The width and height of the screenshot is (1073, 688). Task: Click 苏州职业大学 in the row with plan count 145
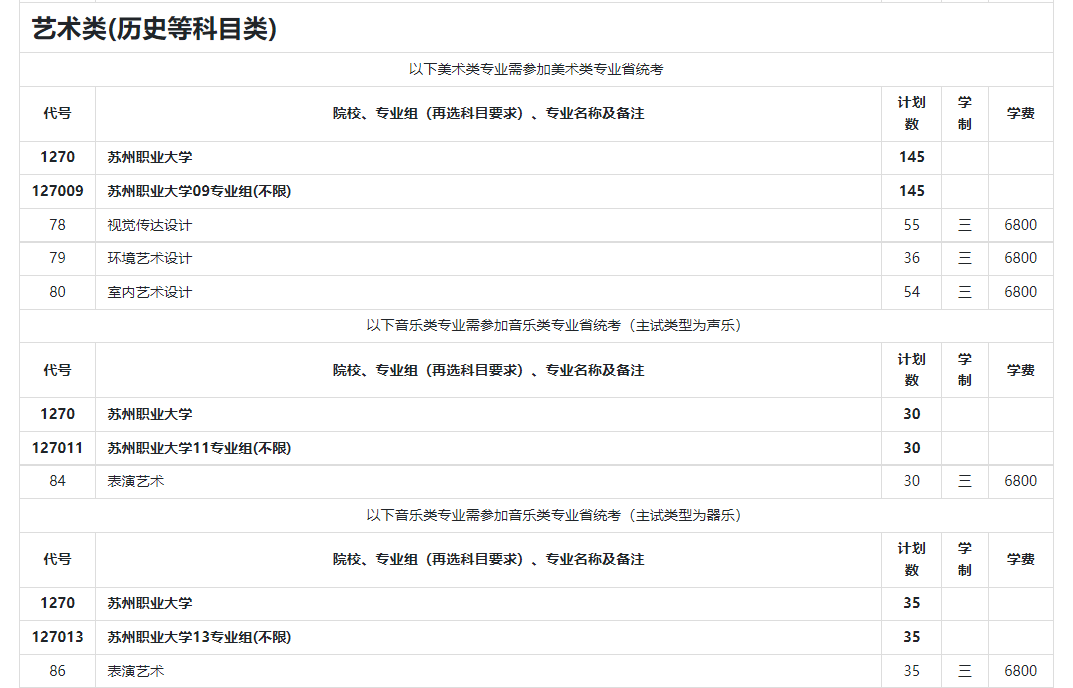coord(150,157)
